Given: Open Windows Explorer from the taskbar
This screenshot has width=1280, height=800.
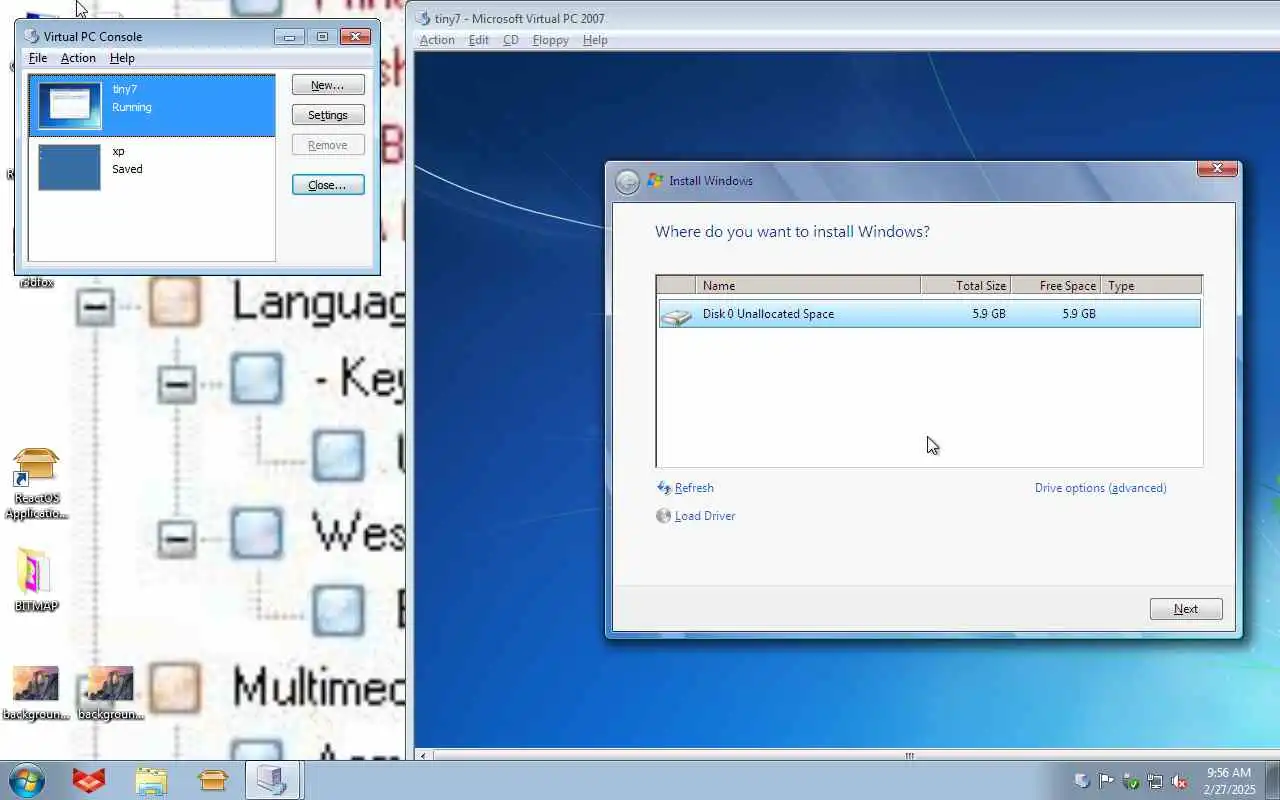Looking at the screenshot, I should coord(151,780).
